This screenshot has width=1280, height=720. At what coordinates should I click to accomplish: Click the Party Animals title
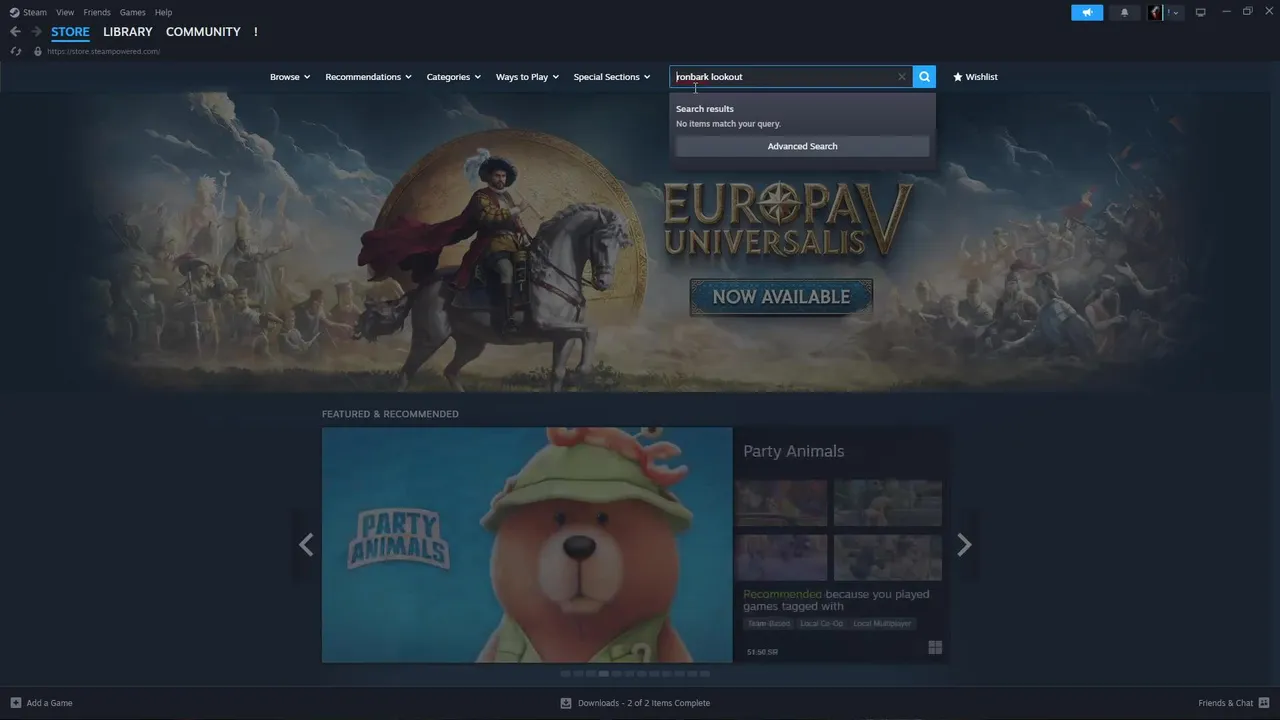pyautogui.click(x=793, y=451)
